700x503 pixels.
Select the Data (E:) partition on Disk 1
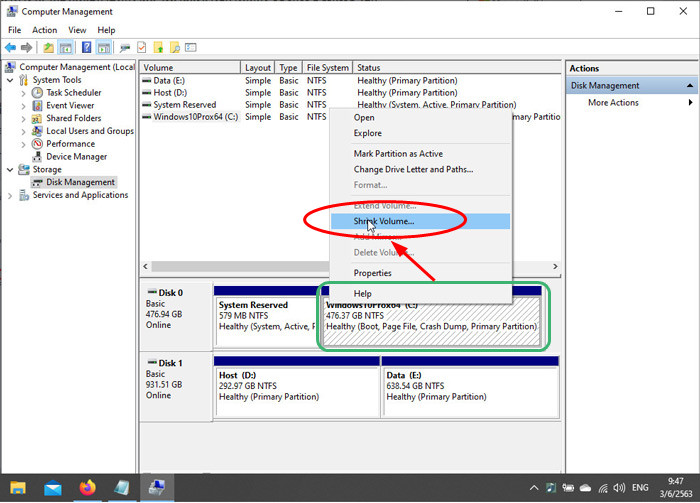click(470, 387)
